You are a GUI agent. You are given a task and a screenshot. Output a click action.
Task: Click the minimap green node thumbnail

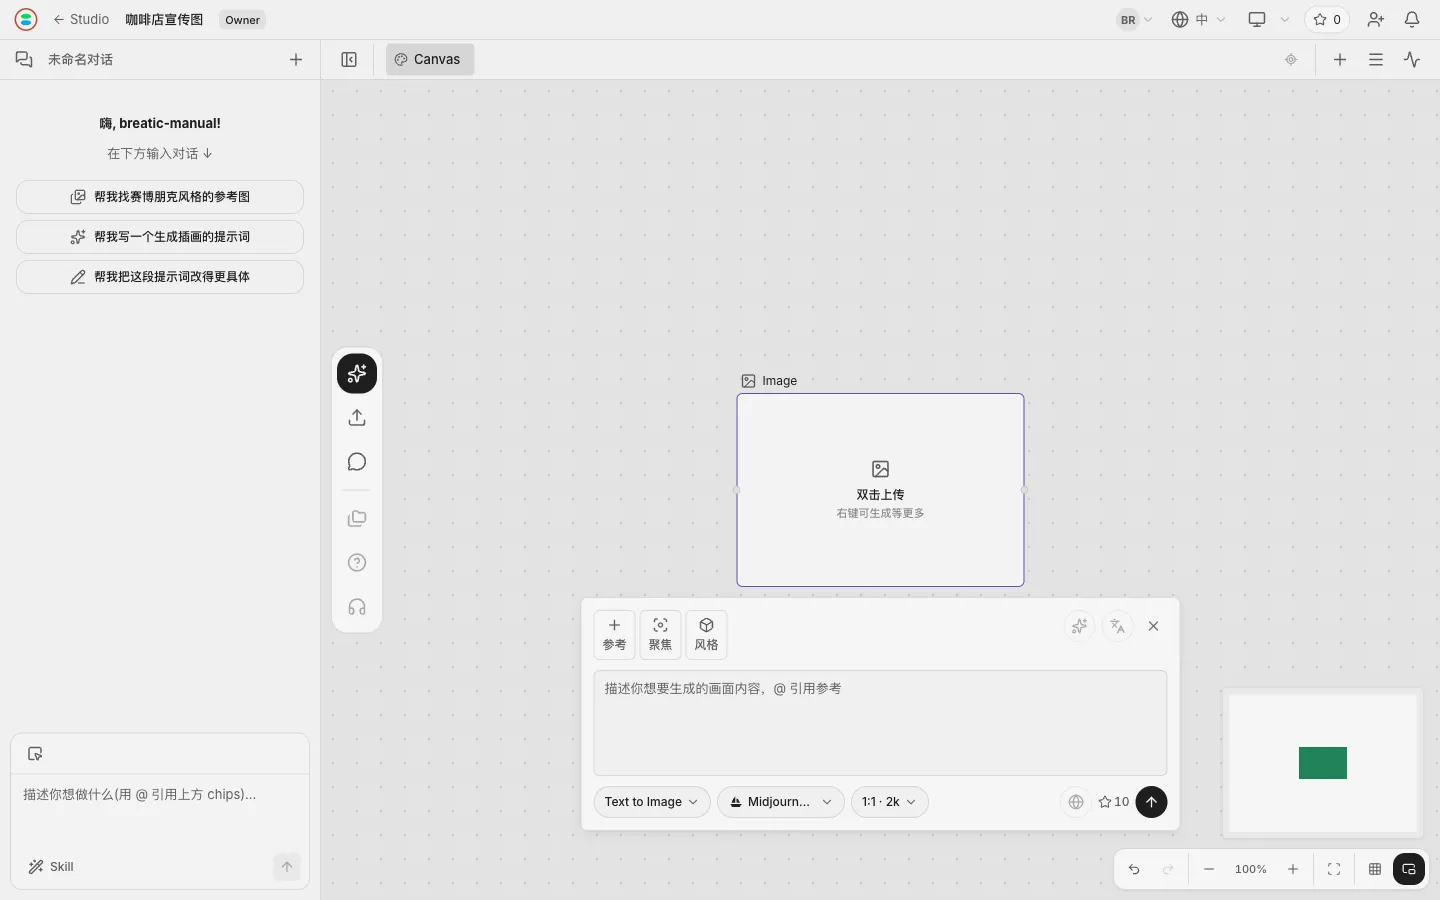tap(1323, 763)
